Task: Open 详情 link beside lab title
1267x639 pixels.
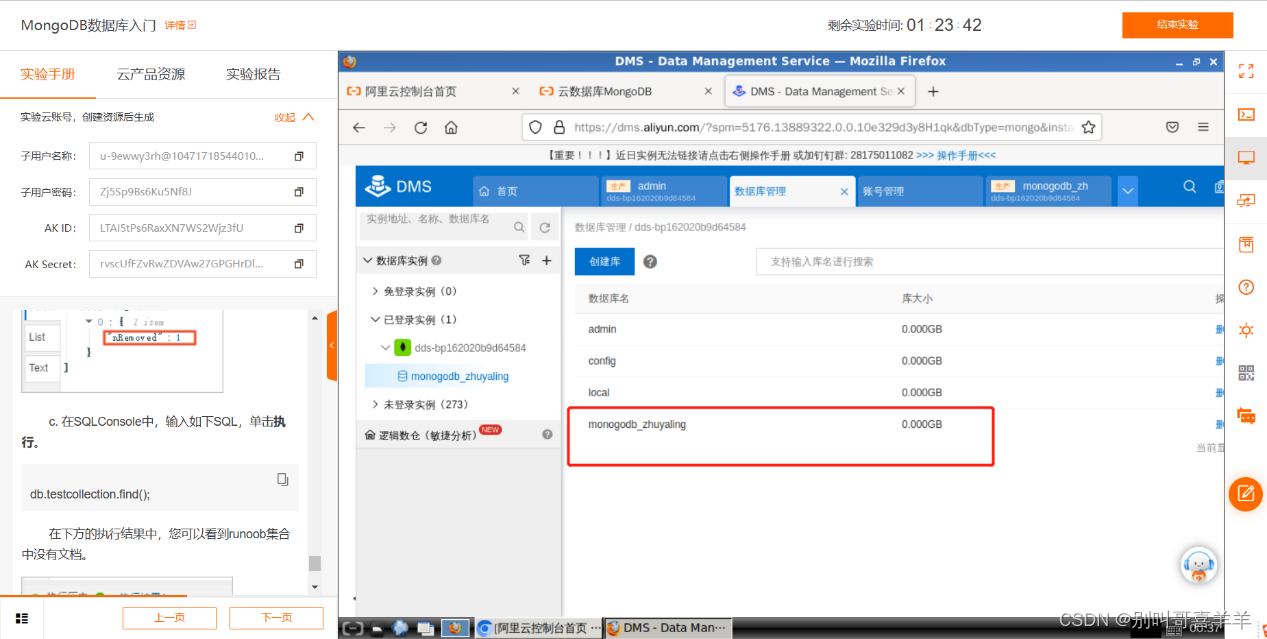Action: (x=180, y=25)
